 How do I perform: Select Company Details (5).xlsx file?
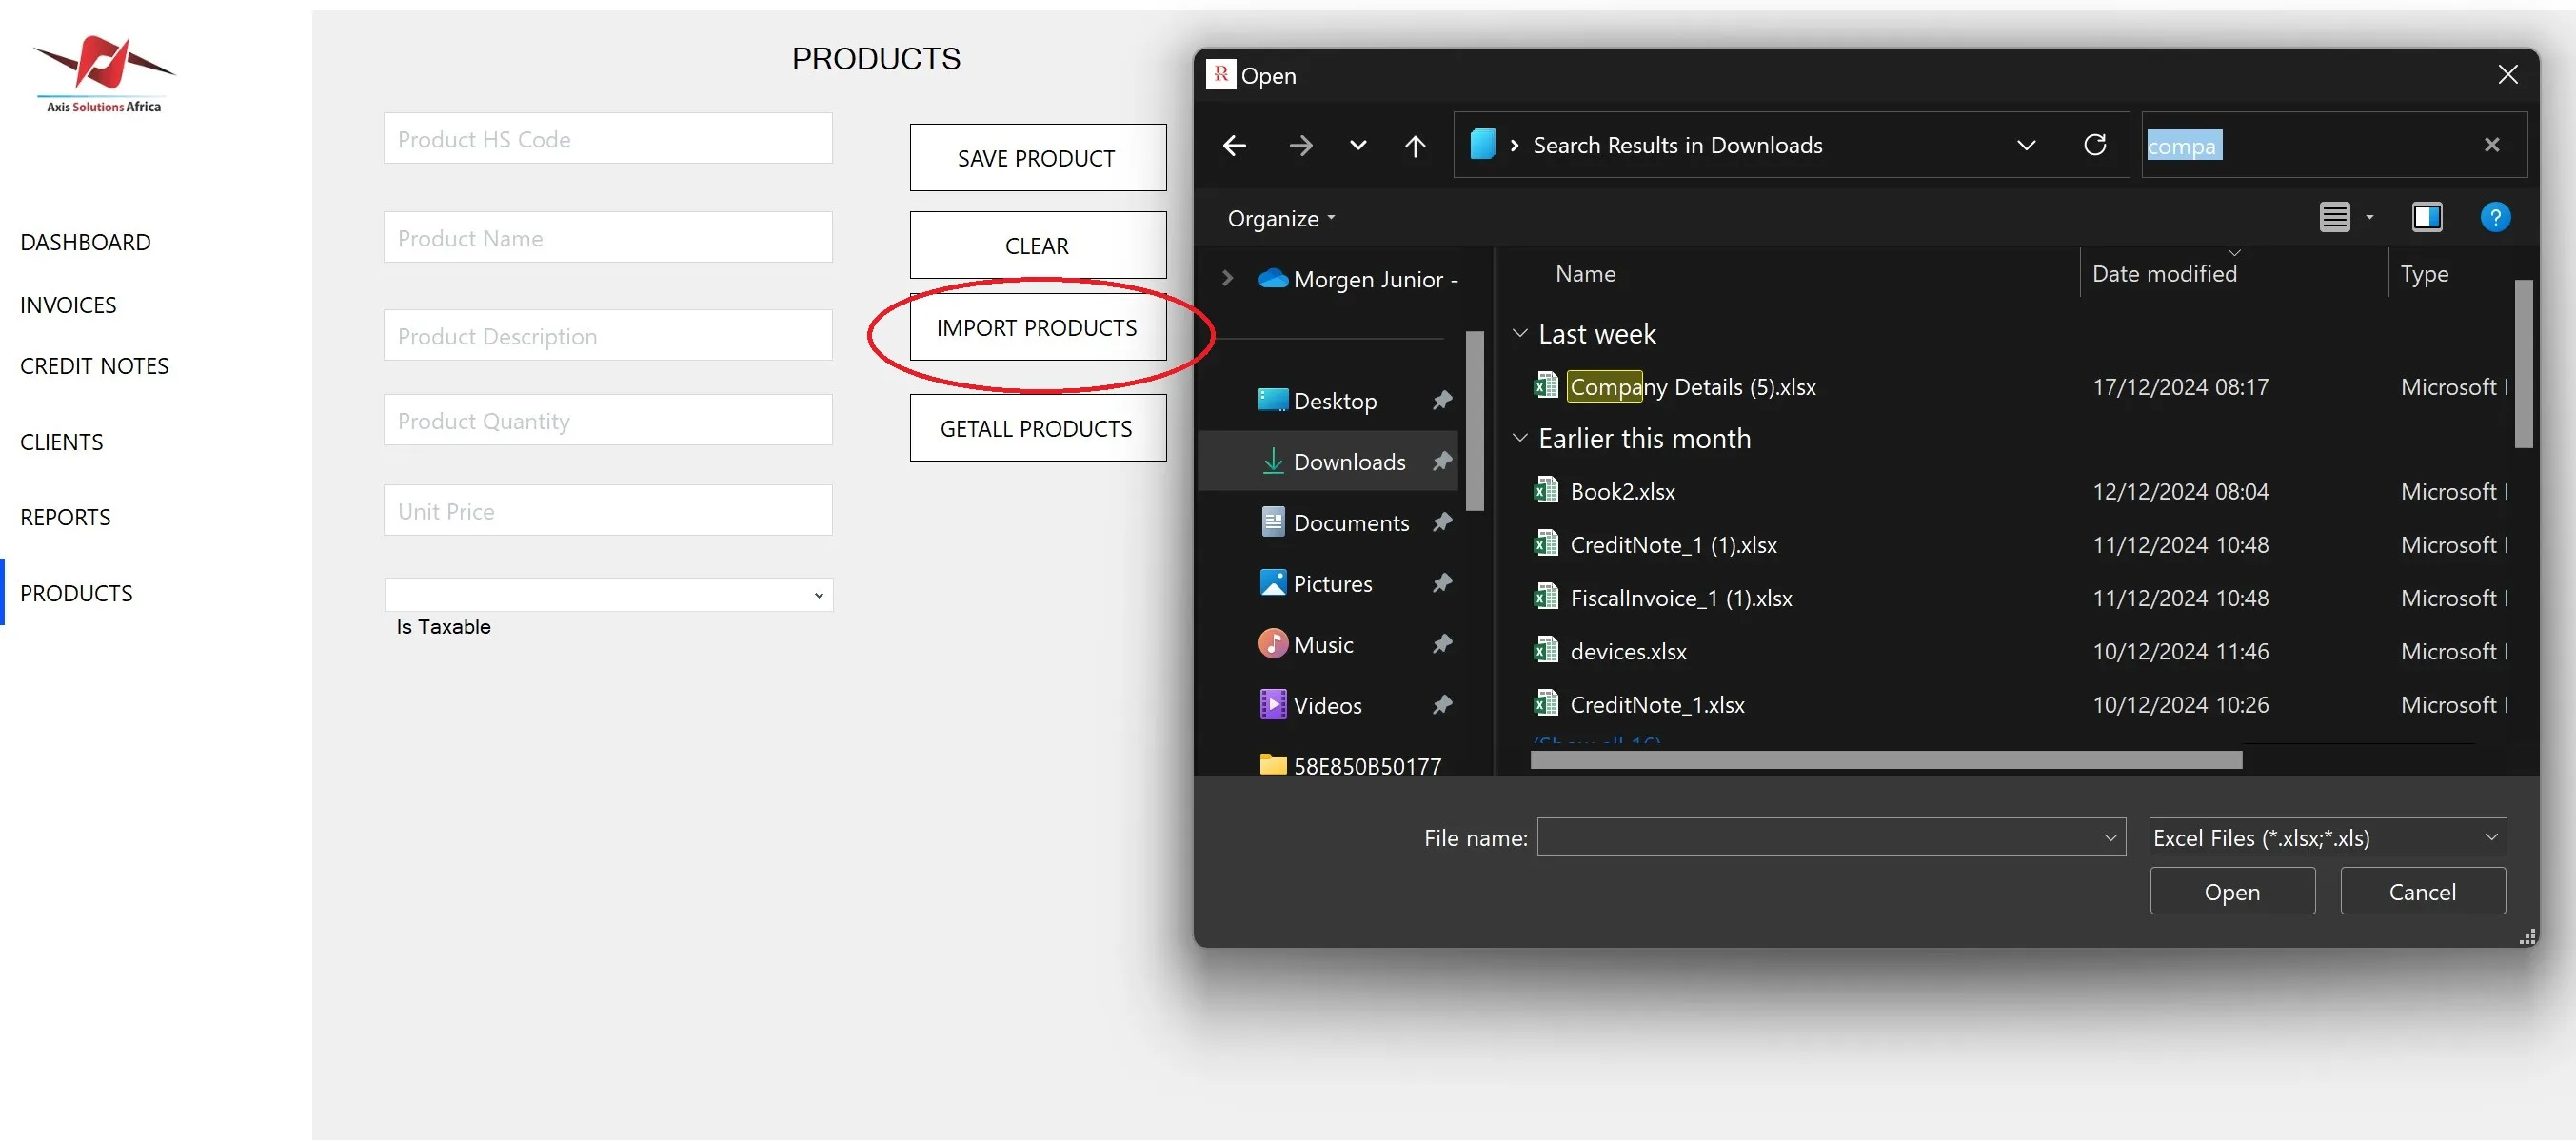1692,387
